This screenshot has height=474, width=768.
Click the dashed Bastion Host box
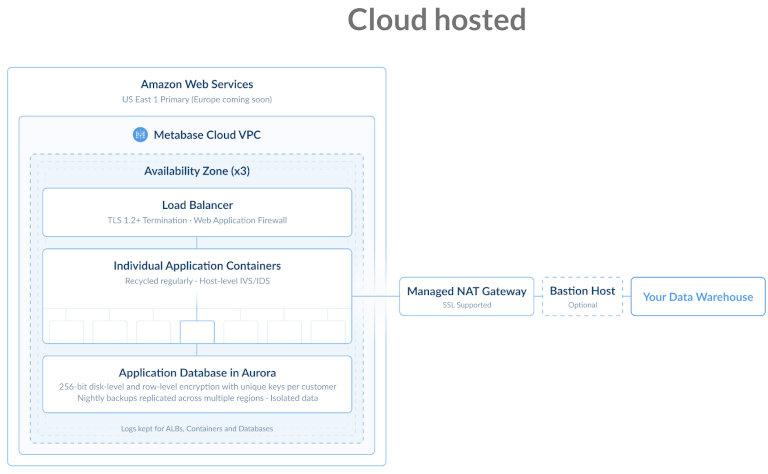pyautogui.click(x=582, y=296)
